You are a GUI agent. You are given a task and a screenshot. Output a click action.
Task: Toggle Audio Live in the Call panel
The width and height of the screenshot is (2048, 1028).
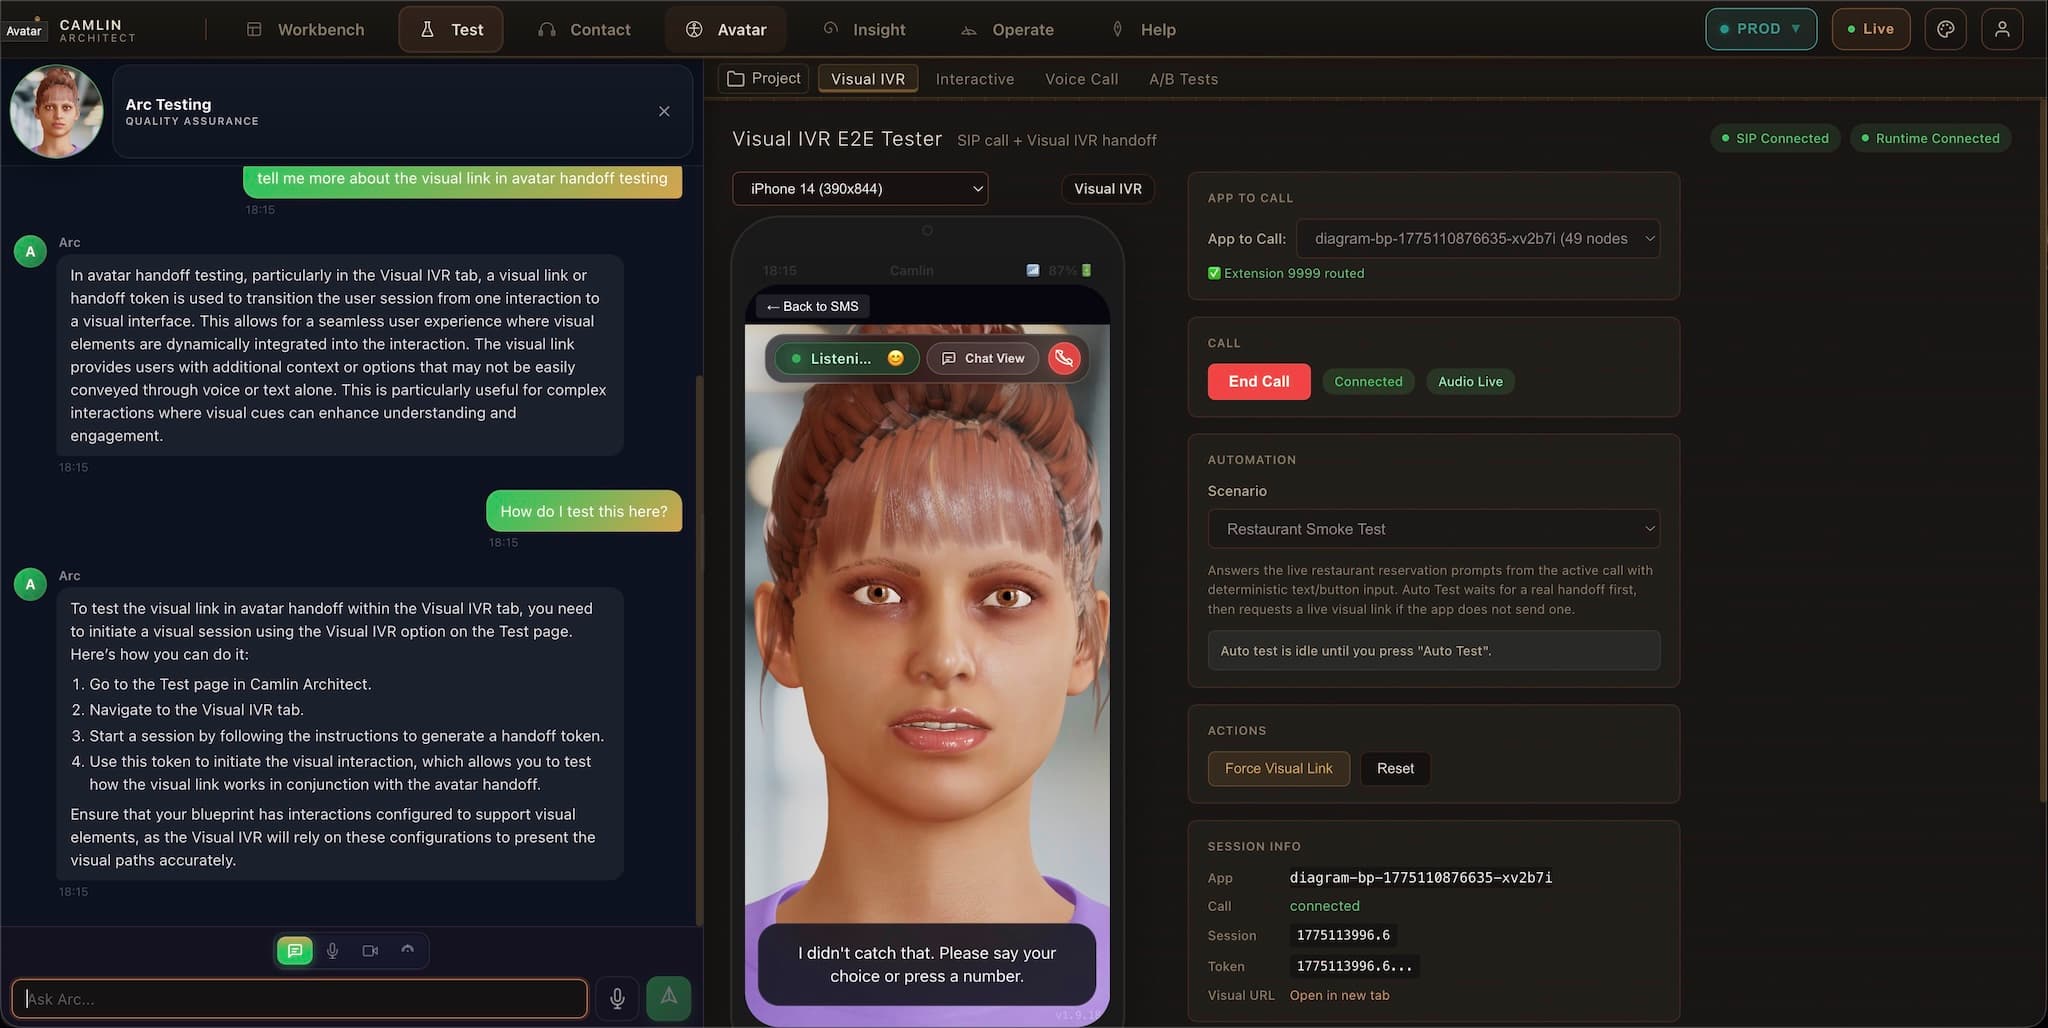point(1469,381)
